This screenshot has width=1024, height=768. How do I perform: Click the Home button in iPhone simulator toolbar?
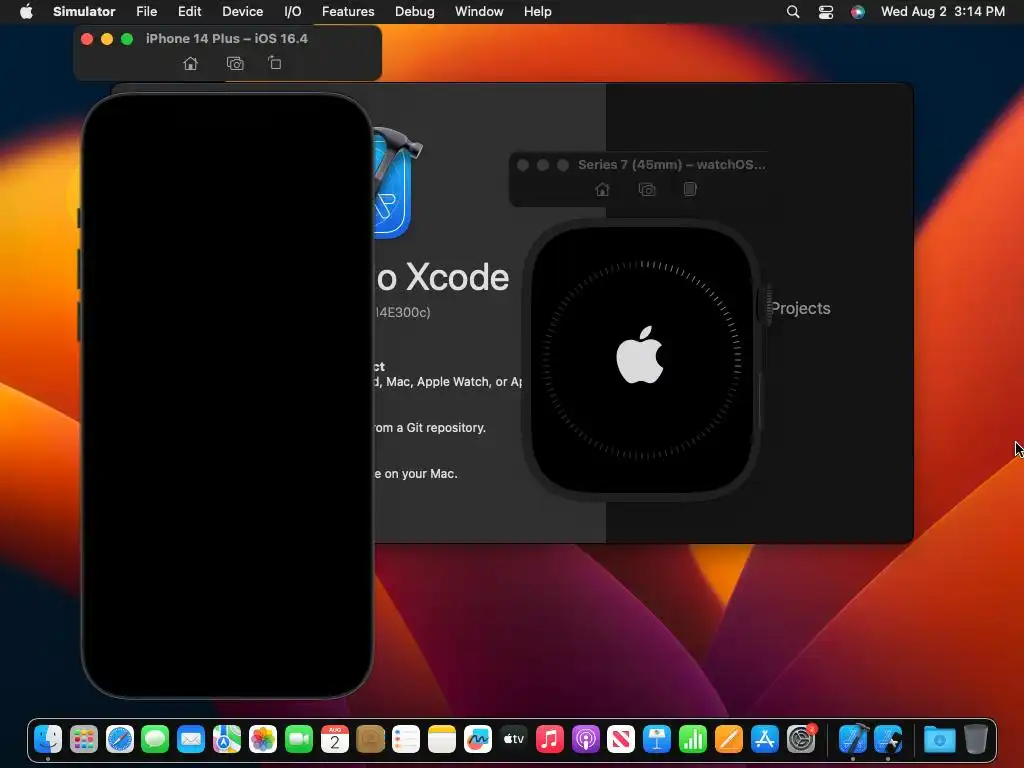point(190,63)
